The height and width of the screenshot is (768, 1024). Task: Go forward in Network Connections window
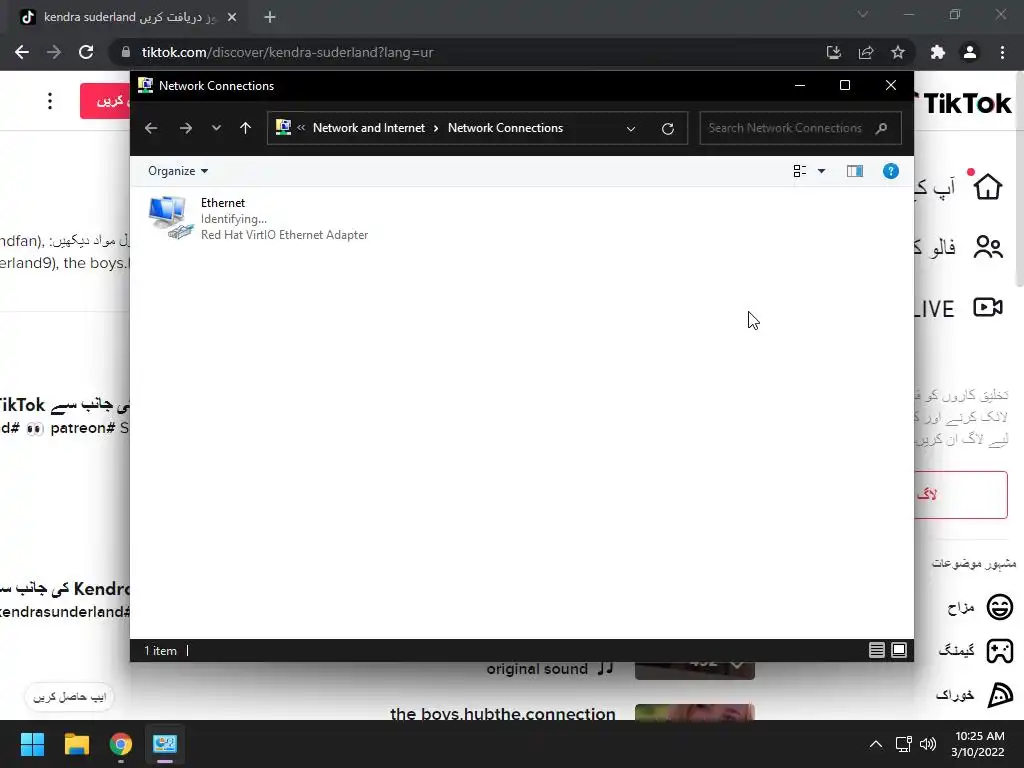point(185,128)
